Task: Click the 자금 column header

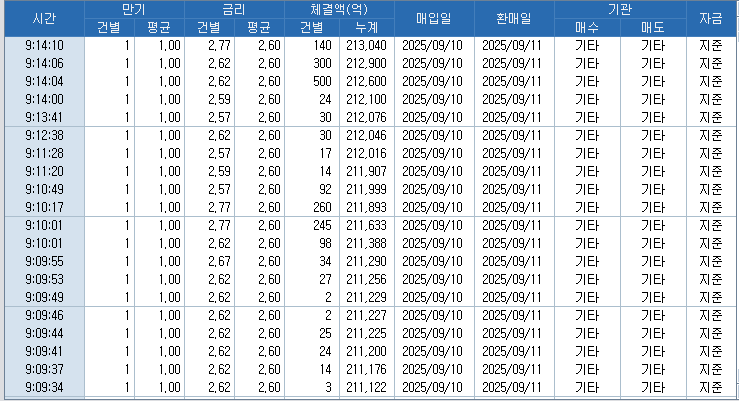Action: pos(711,18)
